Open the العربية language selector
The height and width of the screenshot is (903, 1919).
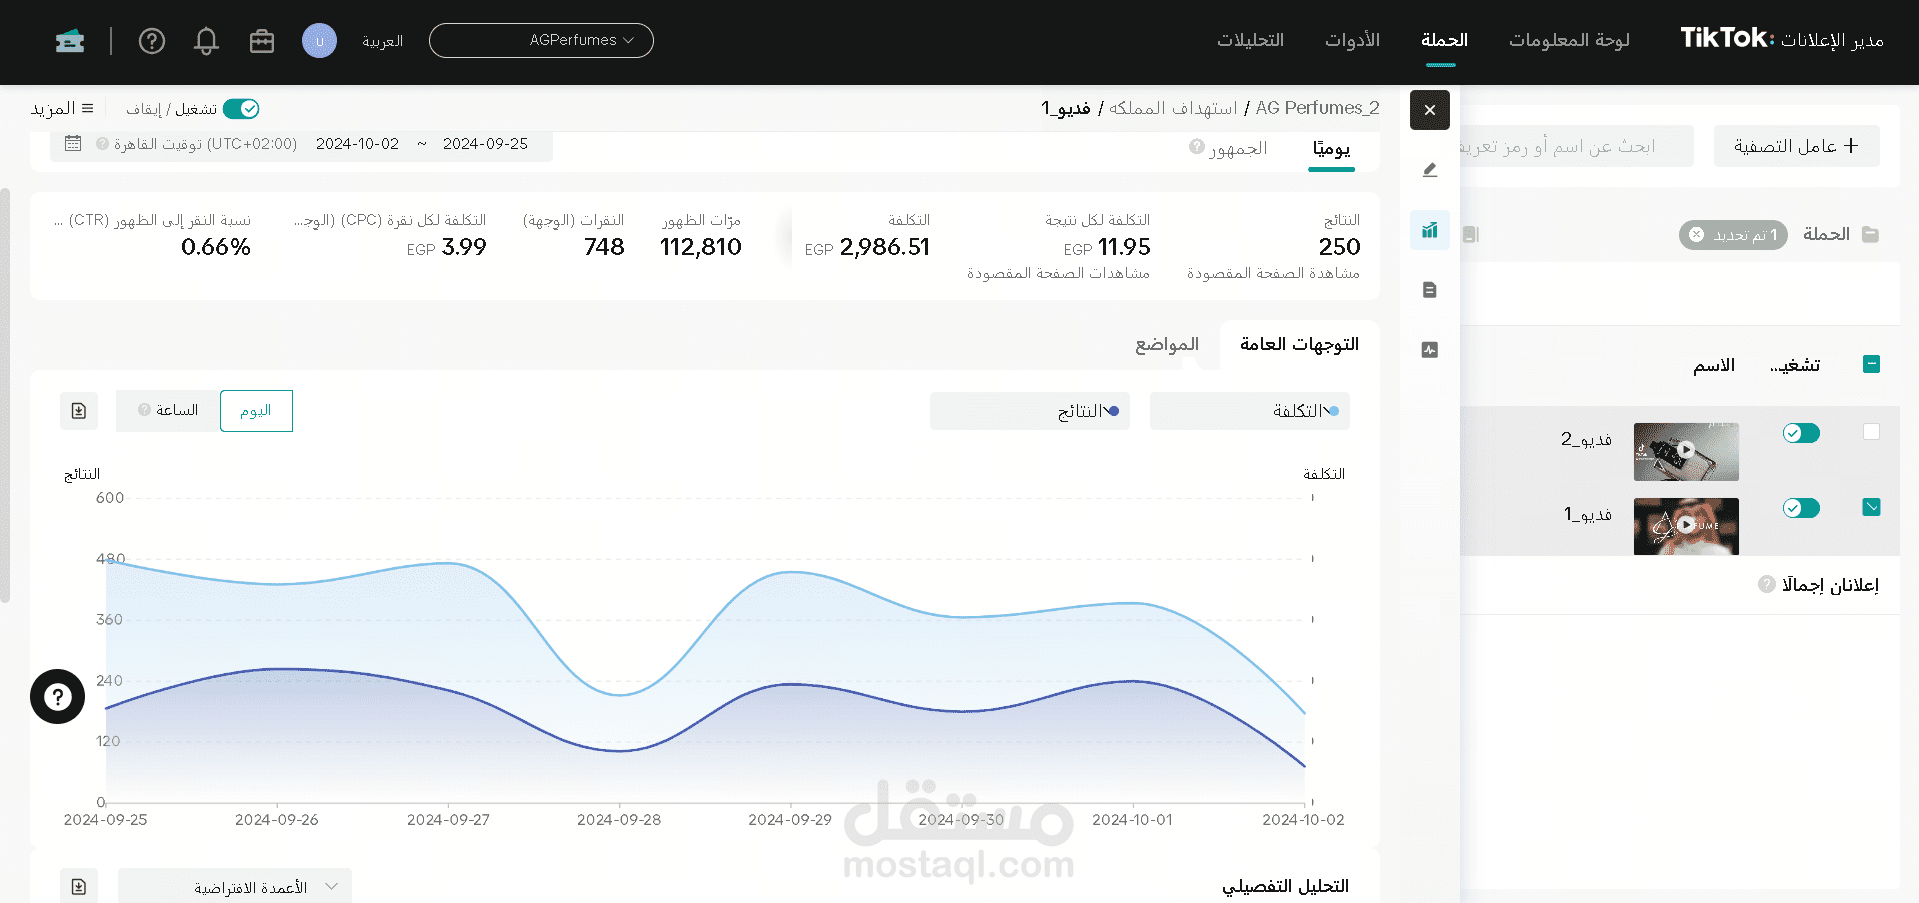(x=382, y=41)
